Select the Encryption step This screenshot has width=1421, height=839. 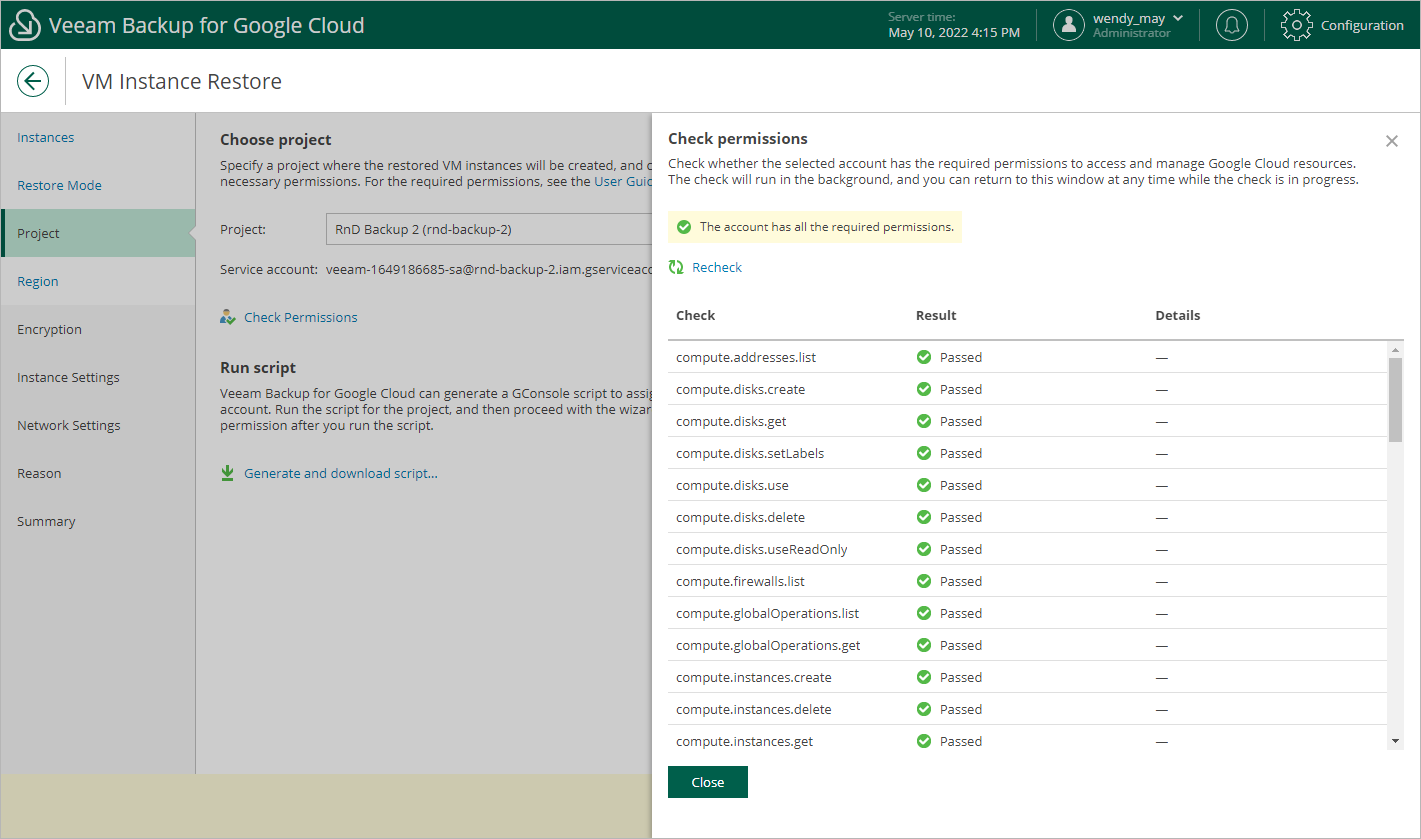pyautogui.click(x=98, y=329)
